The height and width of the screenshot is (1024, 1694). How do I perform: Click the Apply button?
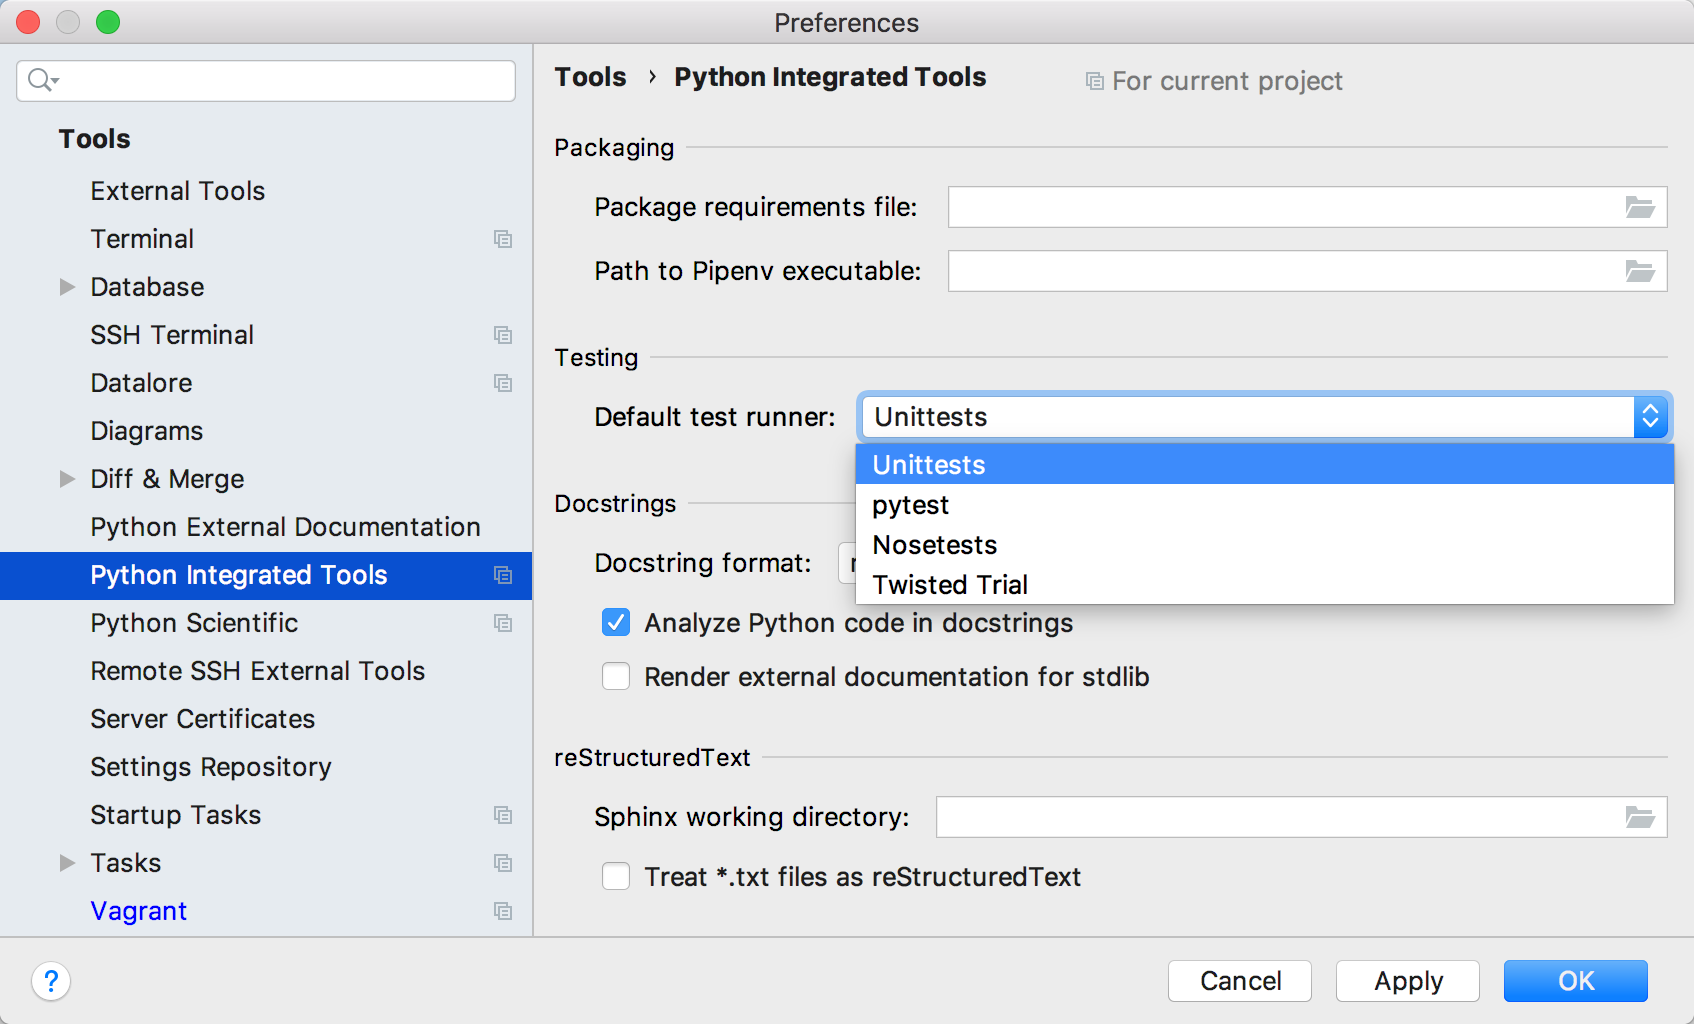click(x=1408, y=981)
